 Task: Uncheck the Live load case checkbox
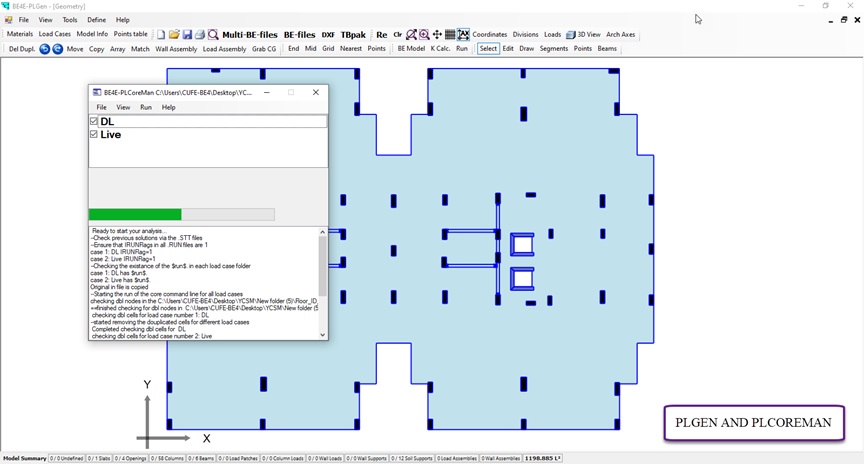[x=94, y=135]
